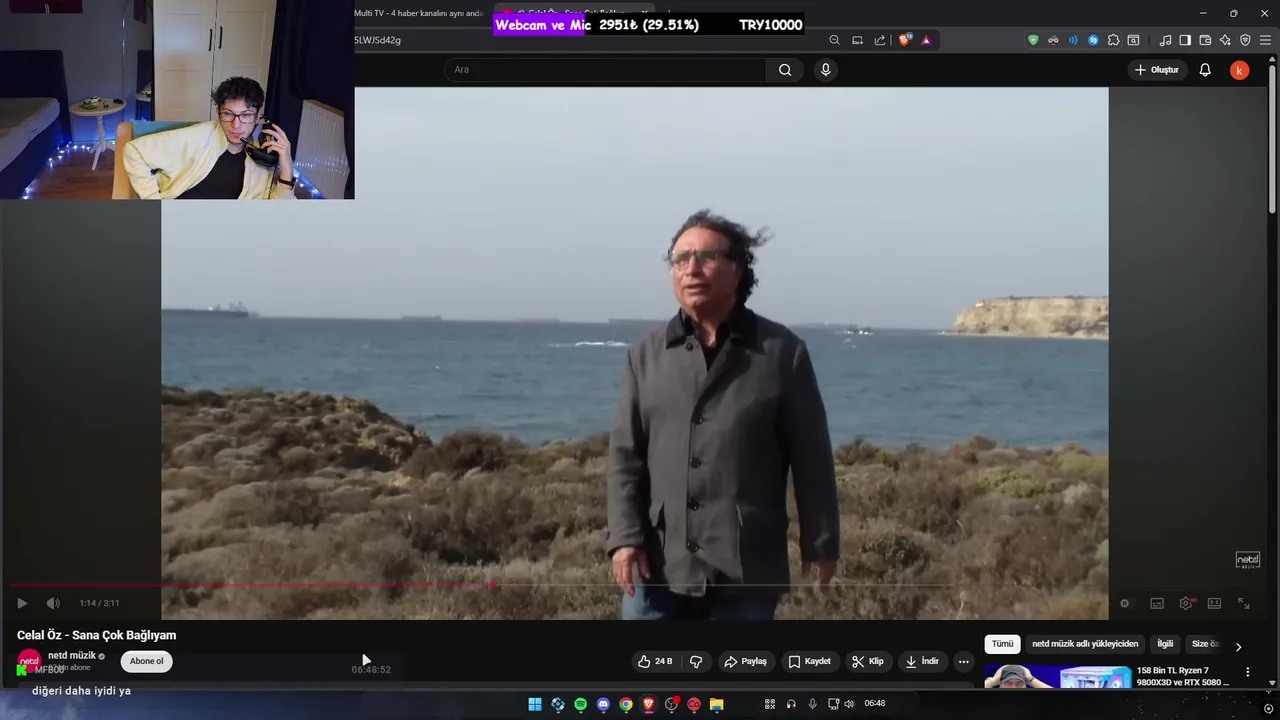The width and height of the screenshot is (1280, 720).
Task: Select the Tümü filter chip
Action: coord(1002,644)
